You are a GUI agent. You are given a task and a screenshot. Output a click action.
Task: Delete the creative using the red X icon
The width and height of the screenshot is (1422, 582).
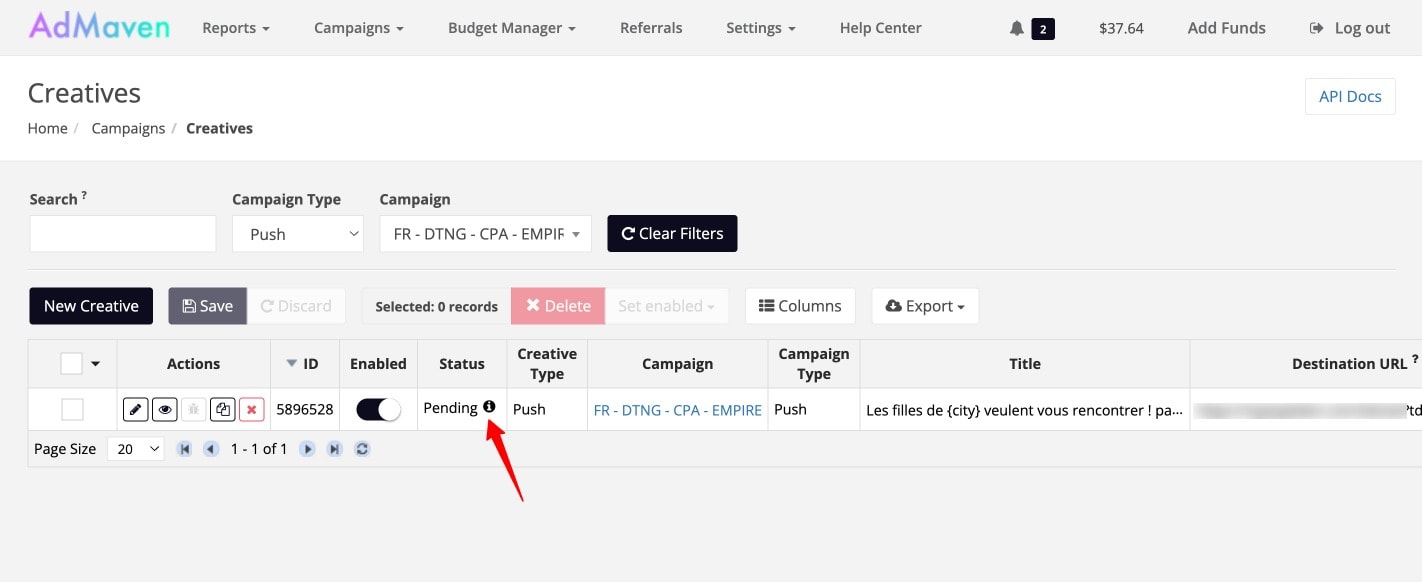[252, 409]
